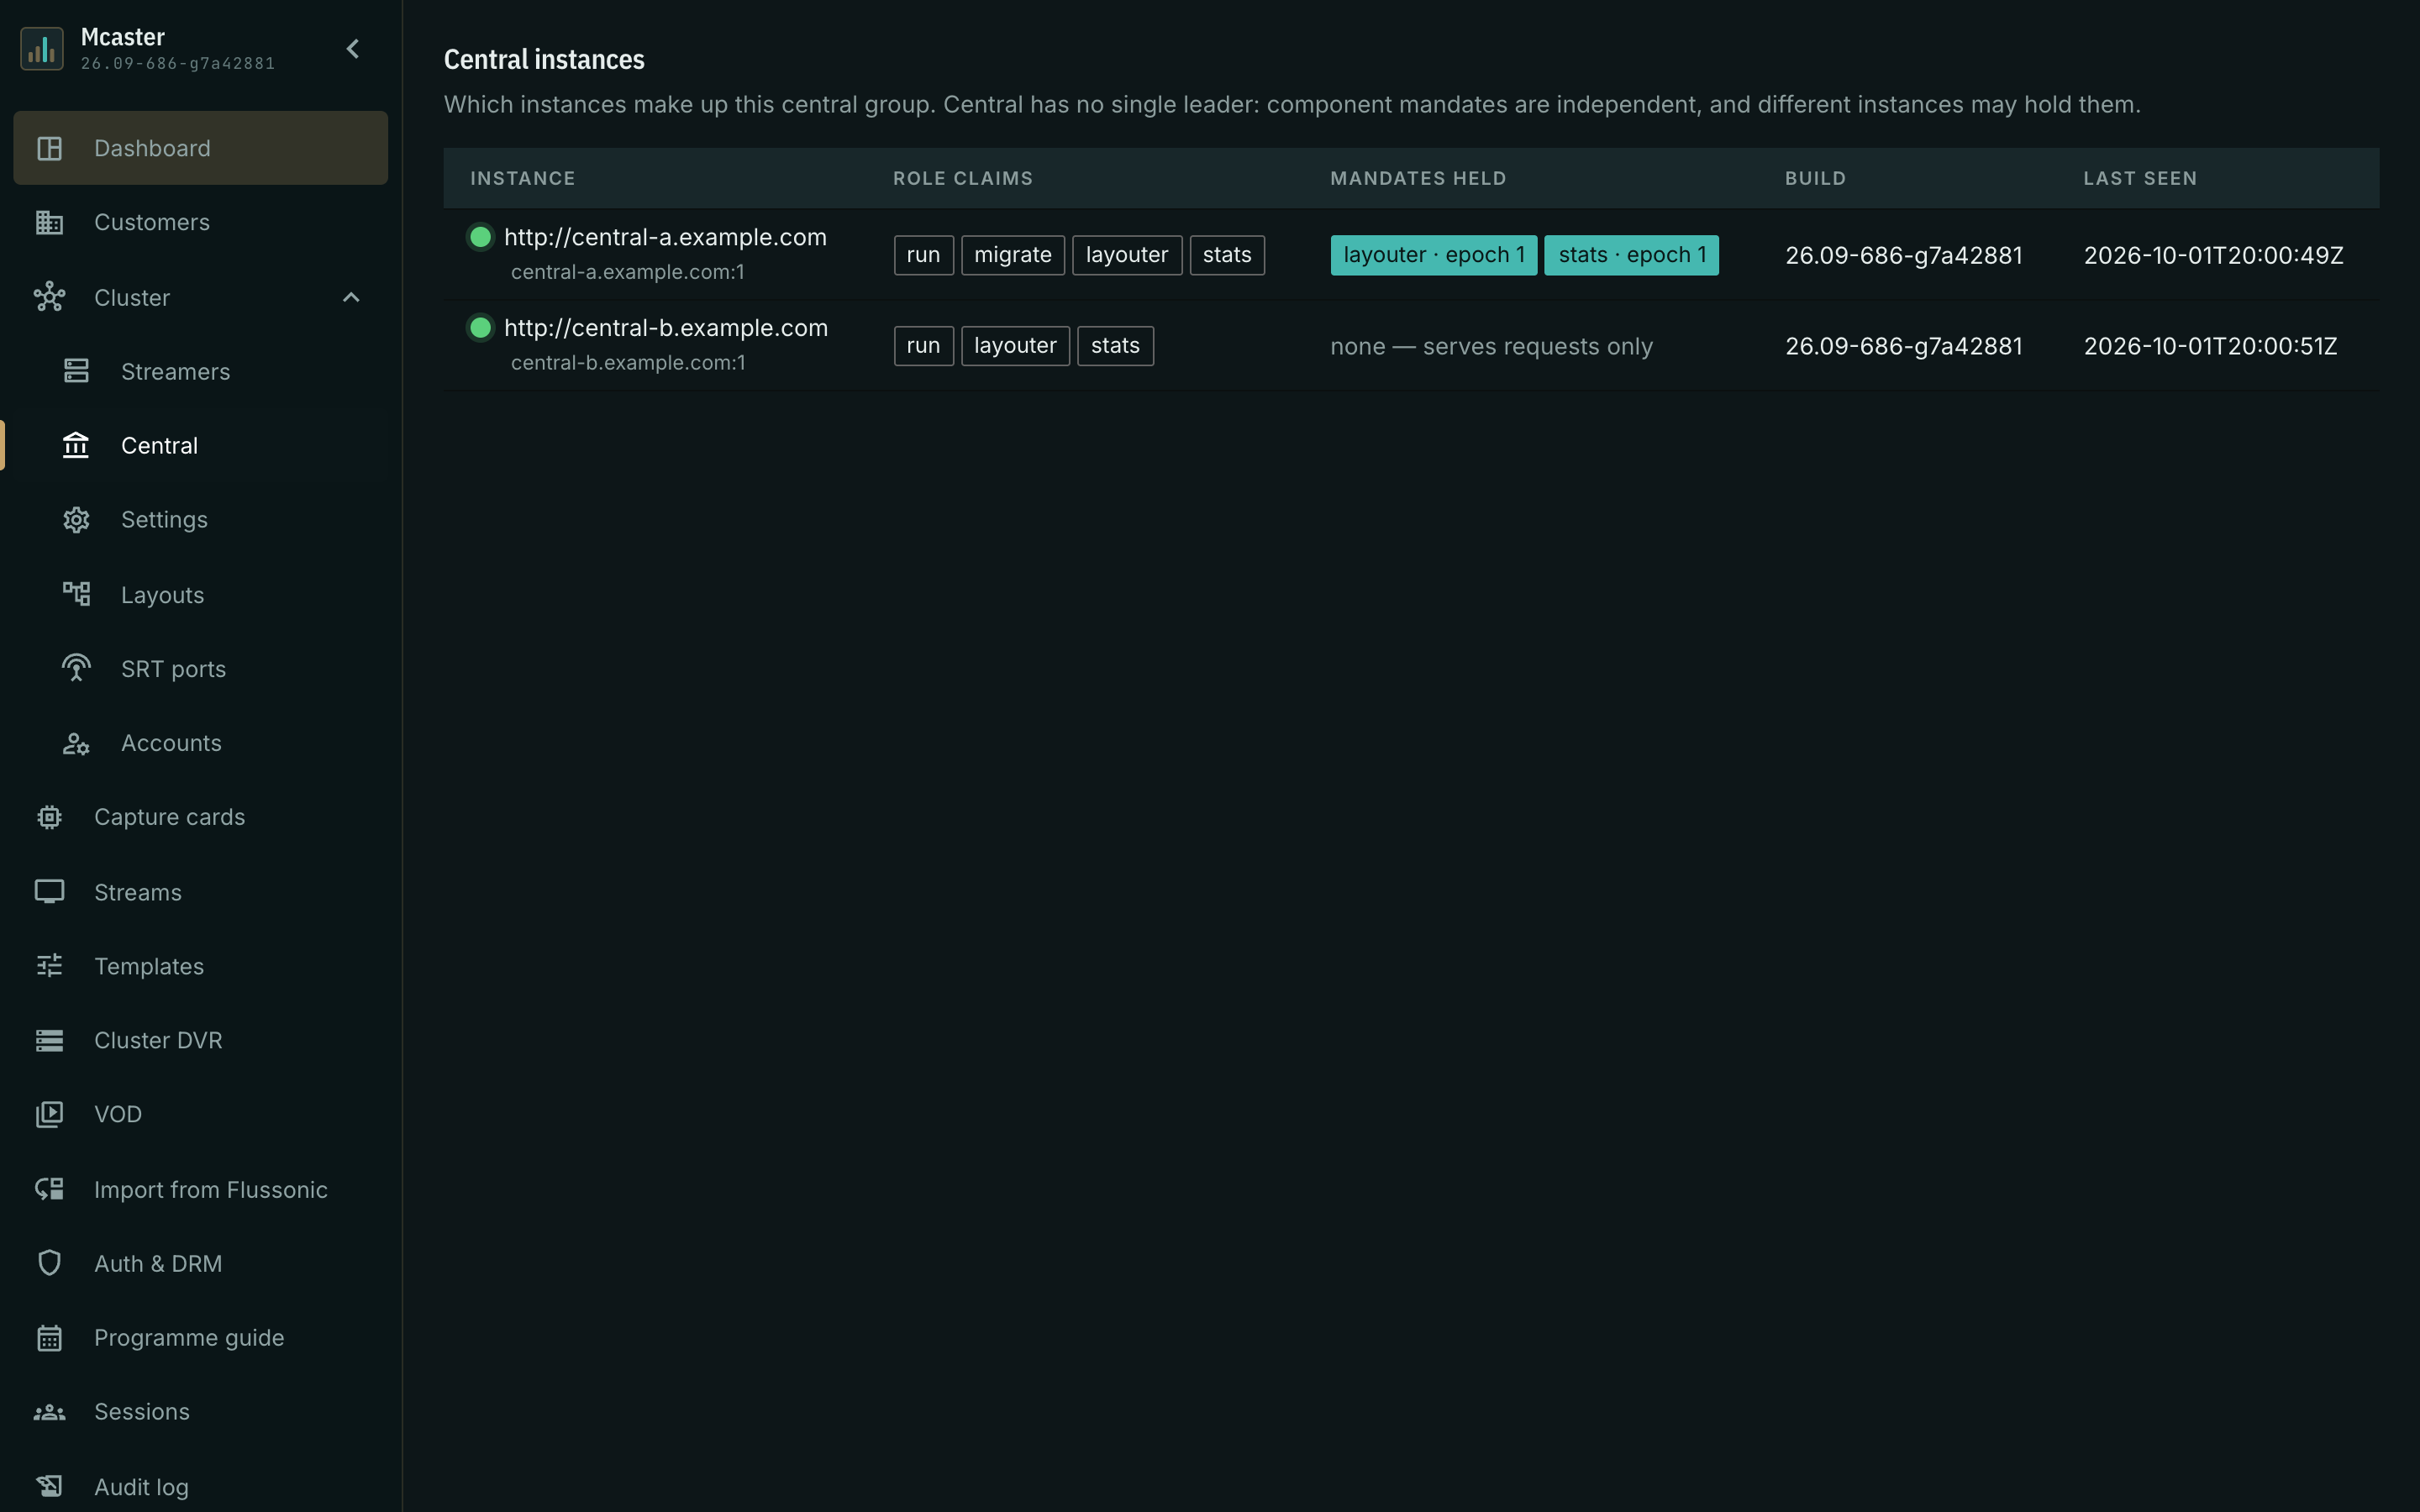Open the http://central-b.example.com instance link
2420x1512 pixels.
click(x=666, y=328)
